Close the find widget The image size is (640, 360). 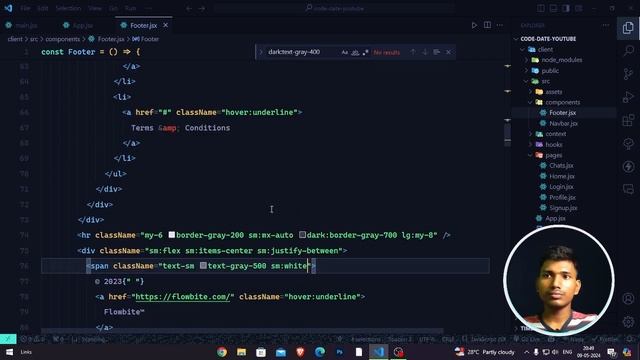click(449, 52)
